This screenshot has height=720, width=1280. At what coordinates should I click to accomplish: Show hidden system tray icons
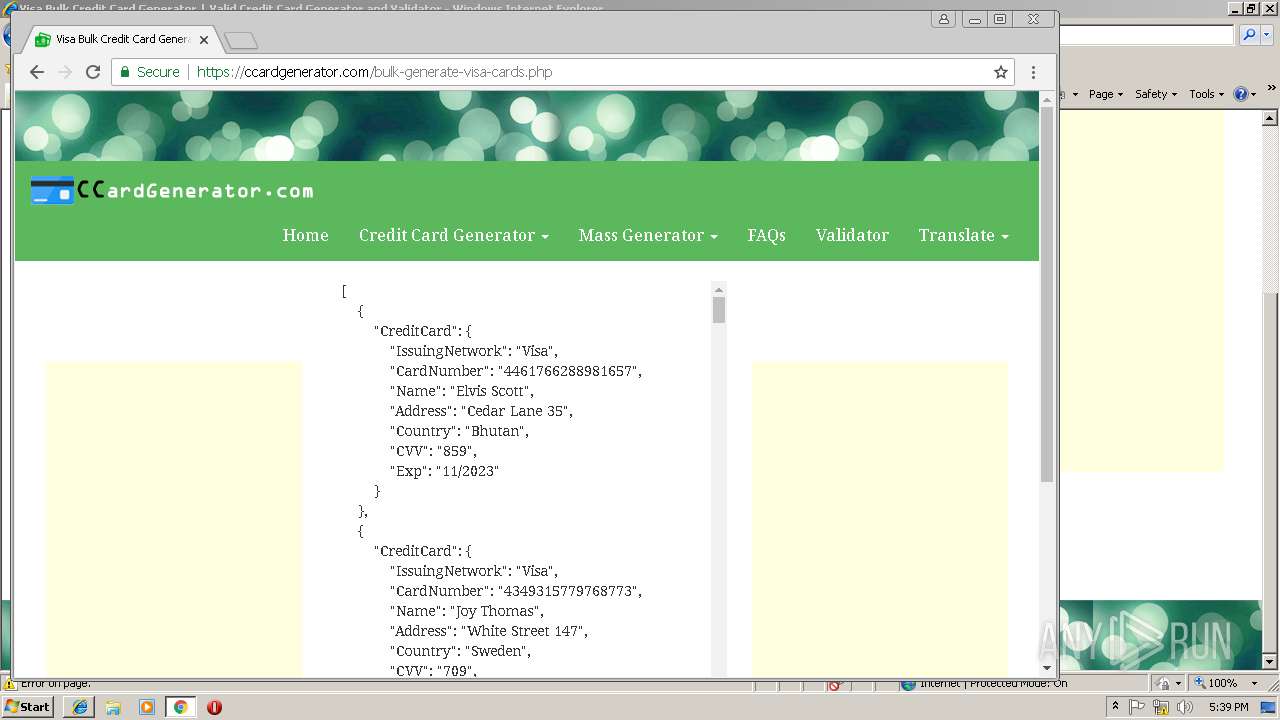click(x=1116, y=707)
